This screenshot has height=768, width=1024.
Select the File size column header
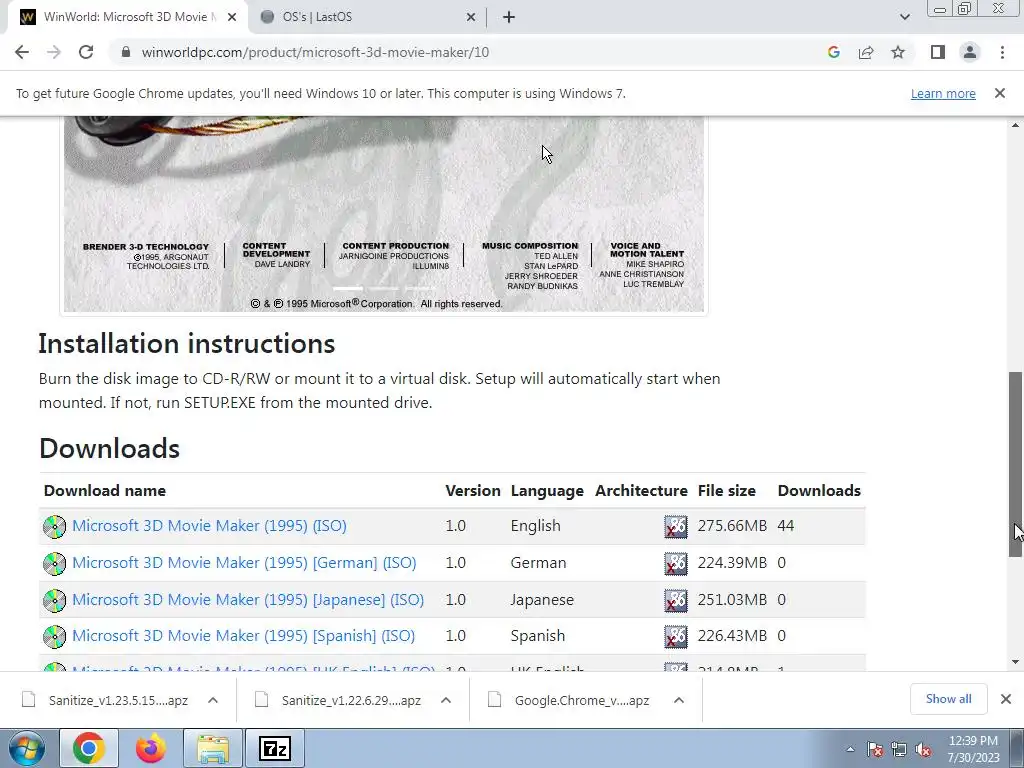coord(726,490)
